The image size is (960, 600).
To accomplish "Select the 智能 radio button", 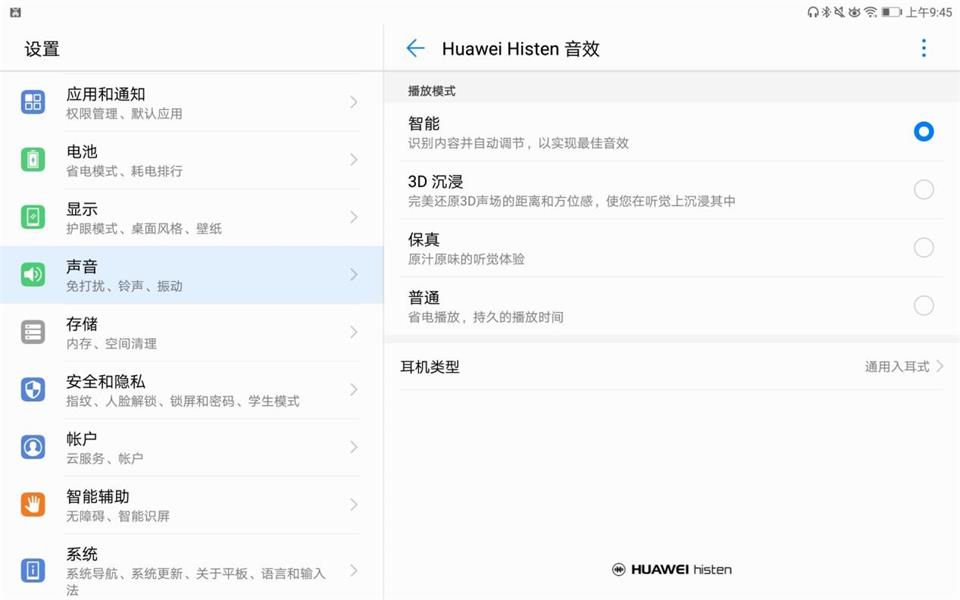I will coord(923,132).
